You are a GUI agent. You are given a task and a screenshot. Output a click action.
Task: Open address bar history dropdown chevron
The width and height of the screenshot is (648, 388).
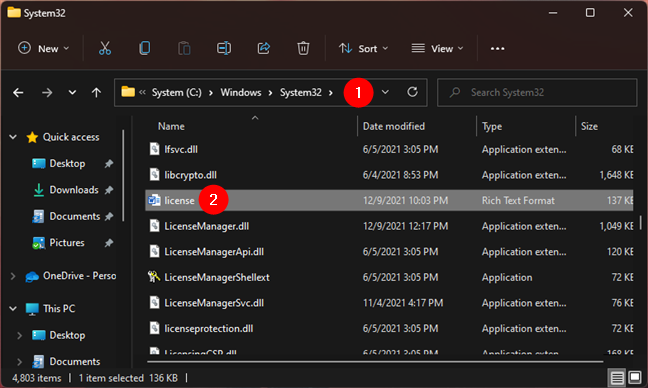385,92
